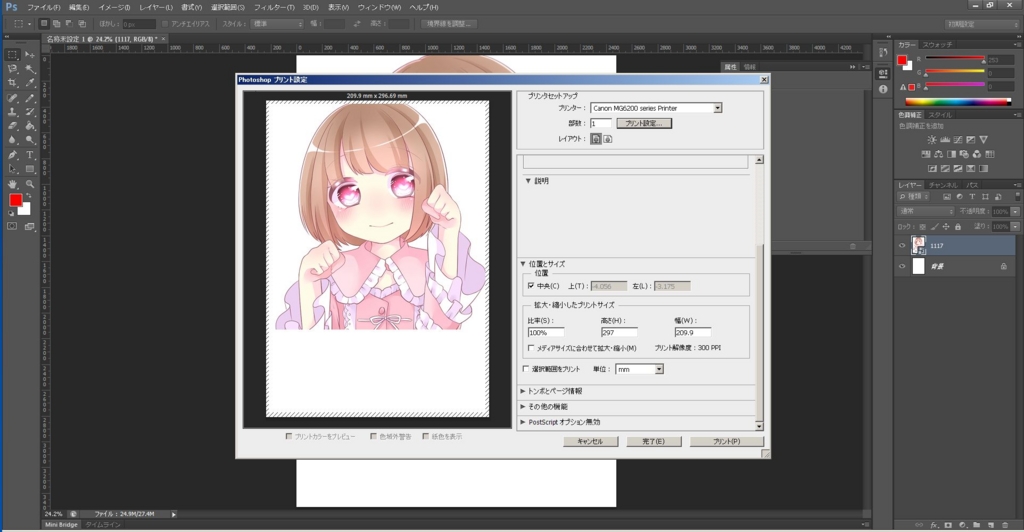Viewport: 1024px width, 532px height.
Task: Tick the 紙色を表示 checkbox
Action: click(426, 436)
